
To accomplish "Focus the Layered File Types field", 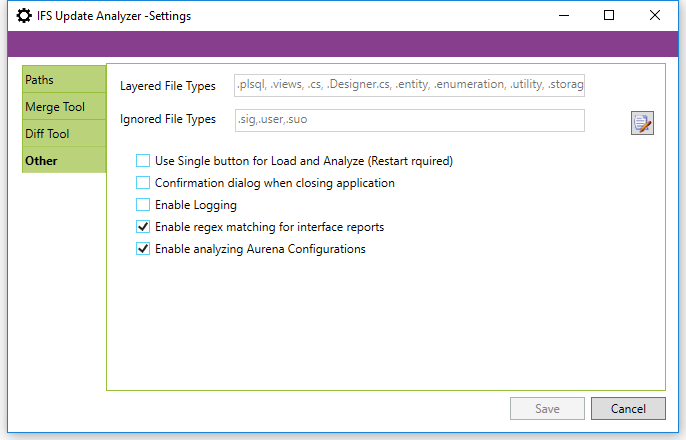I will click(410, 85).
